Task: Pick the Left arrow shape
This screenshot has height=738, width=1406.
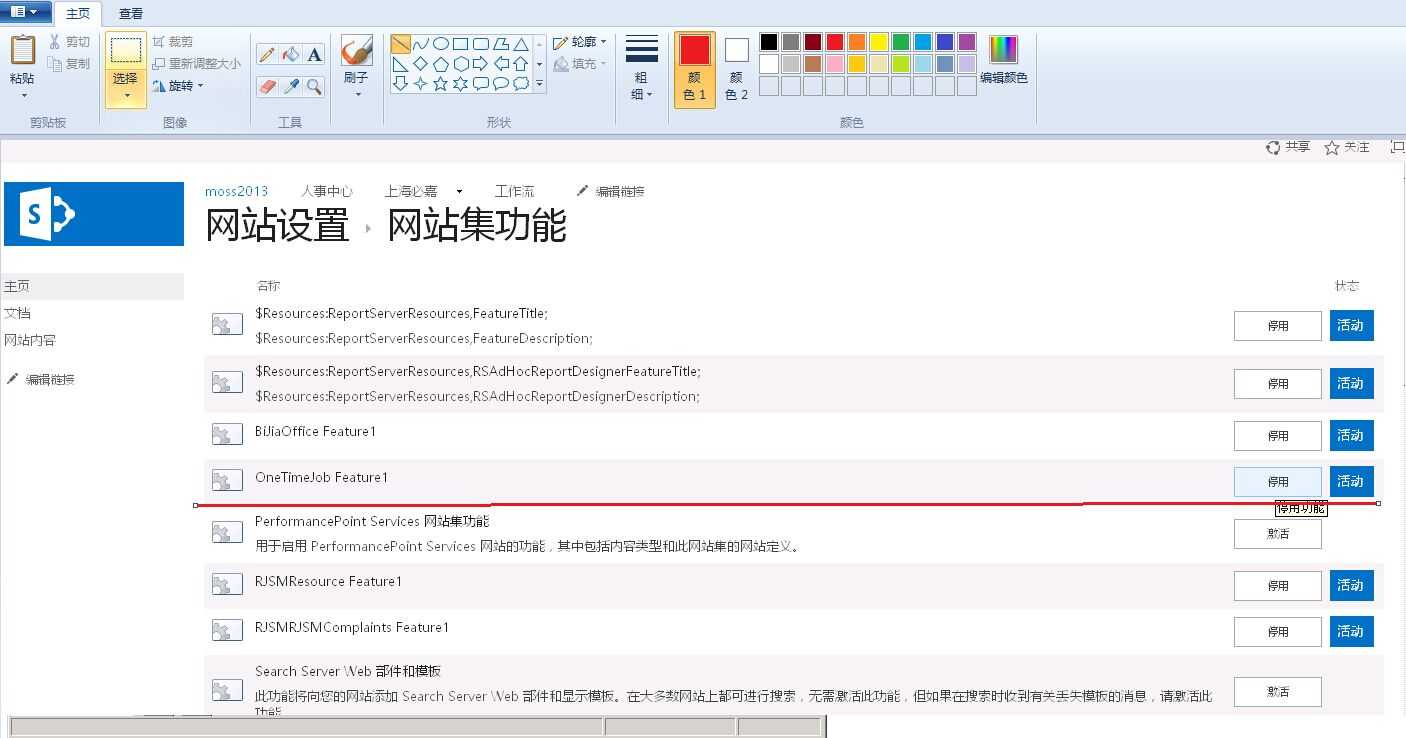Action: click(x=500, y=64)
